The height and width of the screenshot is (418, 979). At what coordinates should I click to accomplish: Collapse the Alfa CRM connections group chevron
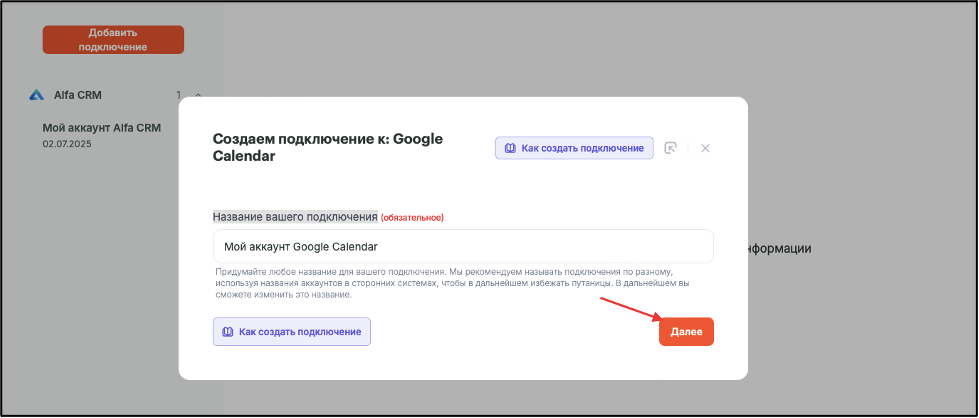coord(198,96)
